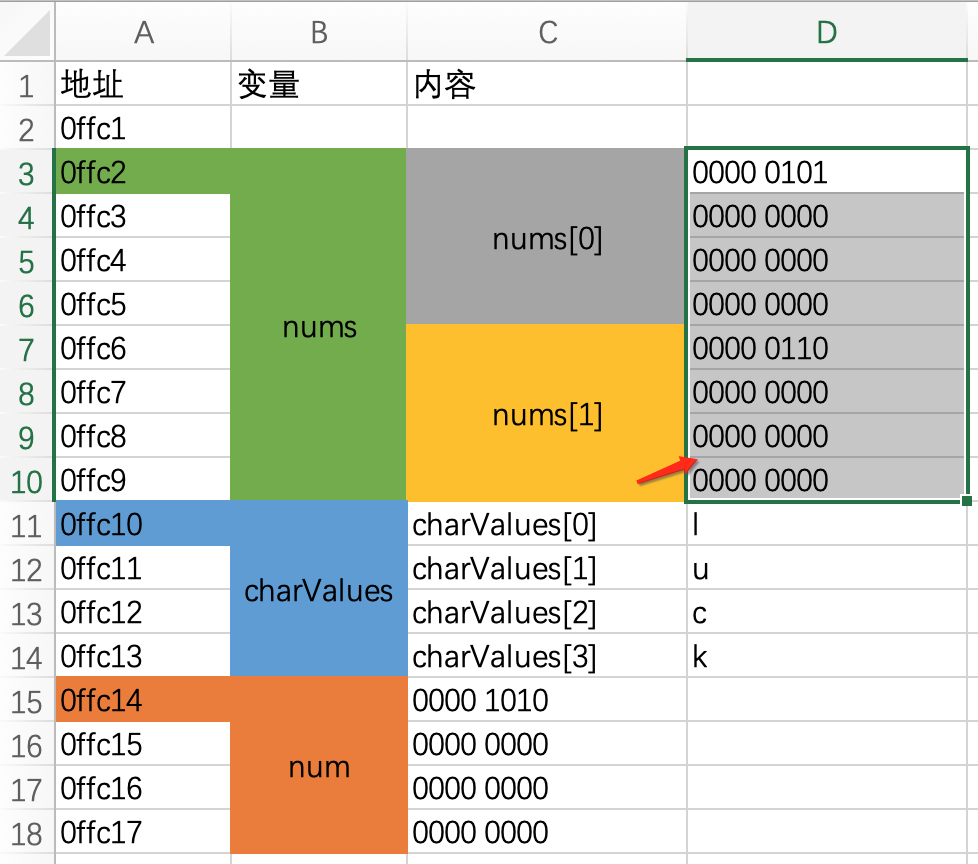Click the blue charValues merged cell
The width and height of the screenshot is (978, 864).
(x=318, y=590)
